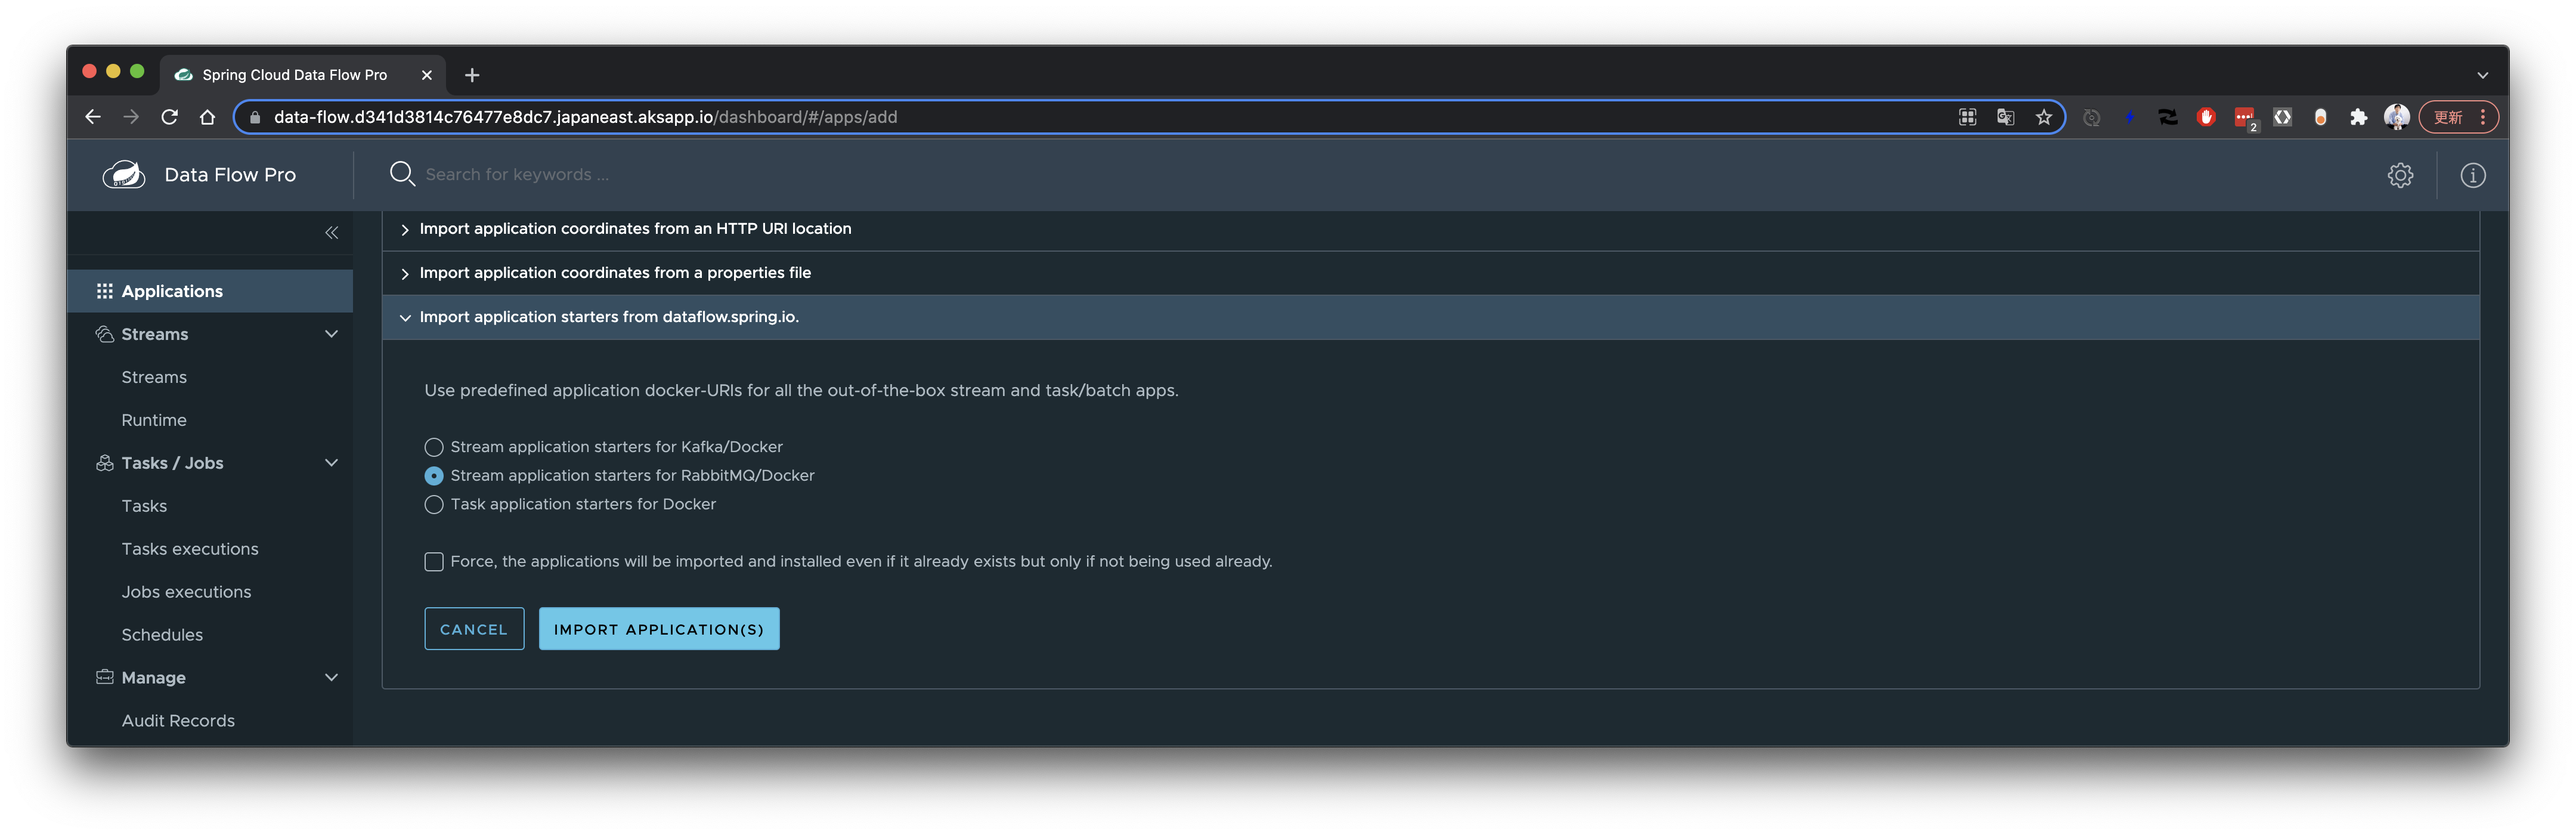Bookmark this page with star icon
Viewport: 2576px width, 835px height.
pyautogui.click(x=2043, y=117)
